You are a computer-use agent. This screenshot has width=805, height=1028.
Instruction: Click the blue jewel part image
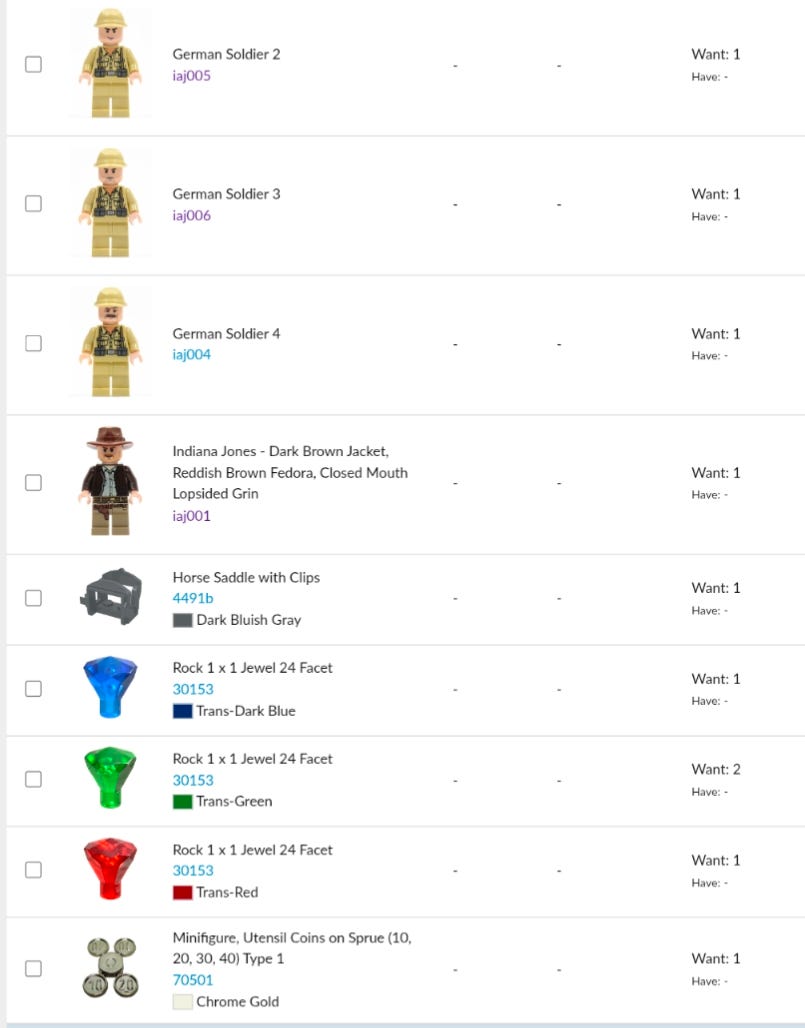(110, 688)
